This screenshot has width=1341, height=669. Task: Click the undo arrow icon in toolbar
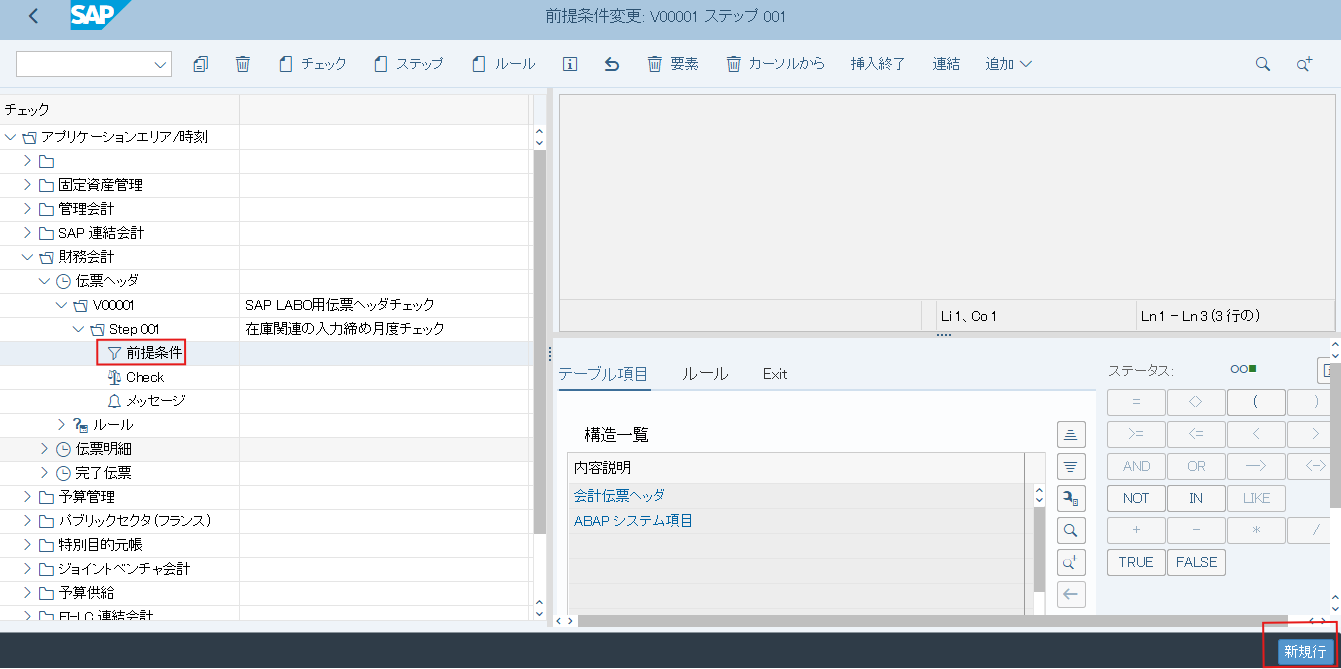(x=612, y=64)
